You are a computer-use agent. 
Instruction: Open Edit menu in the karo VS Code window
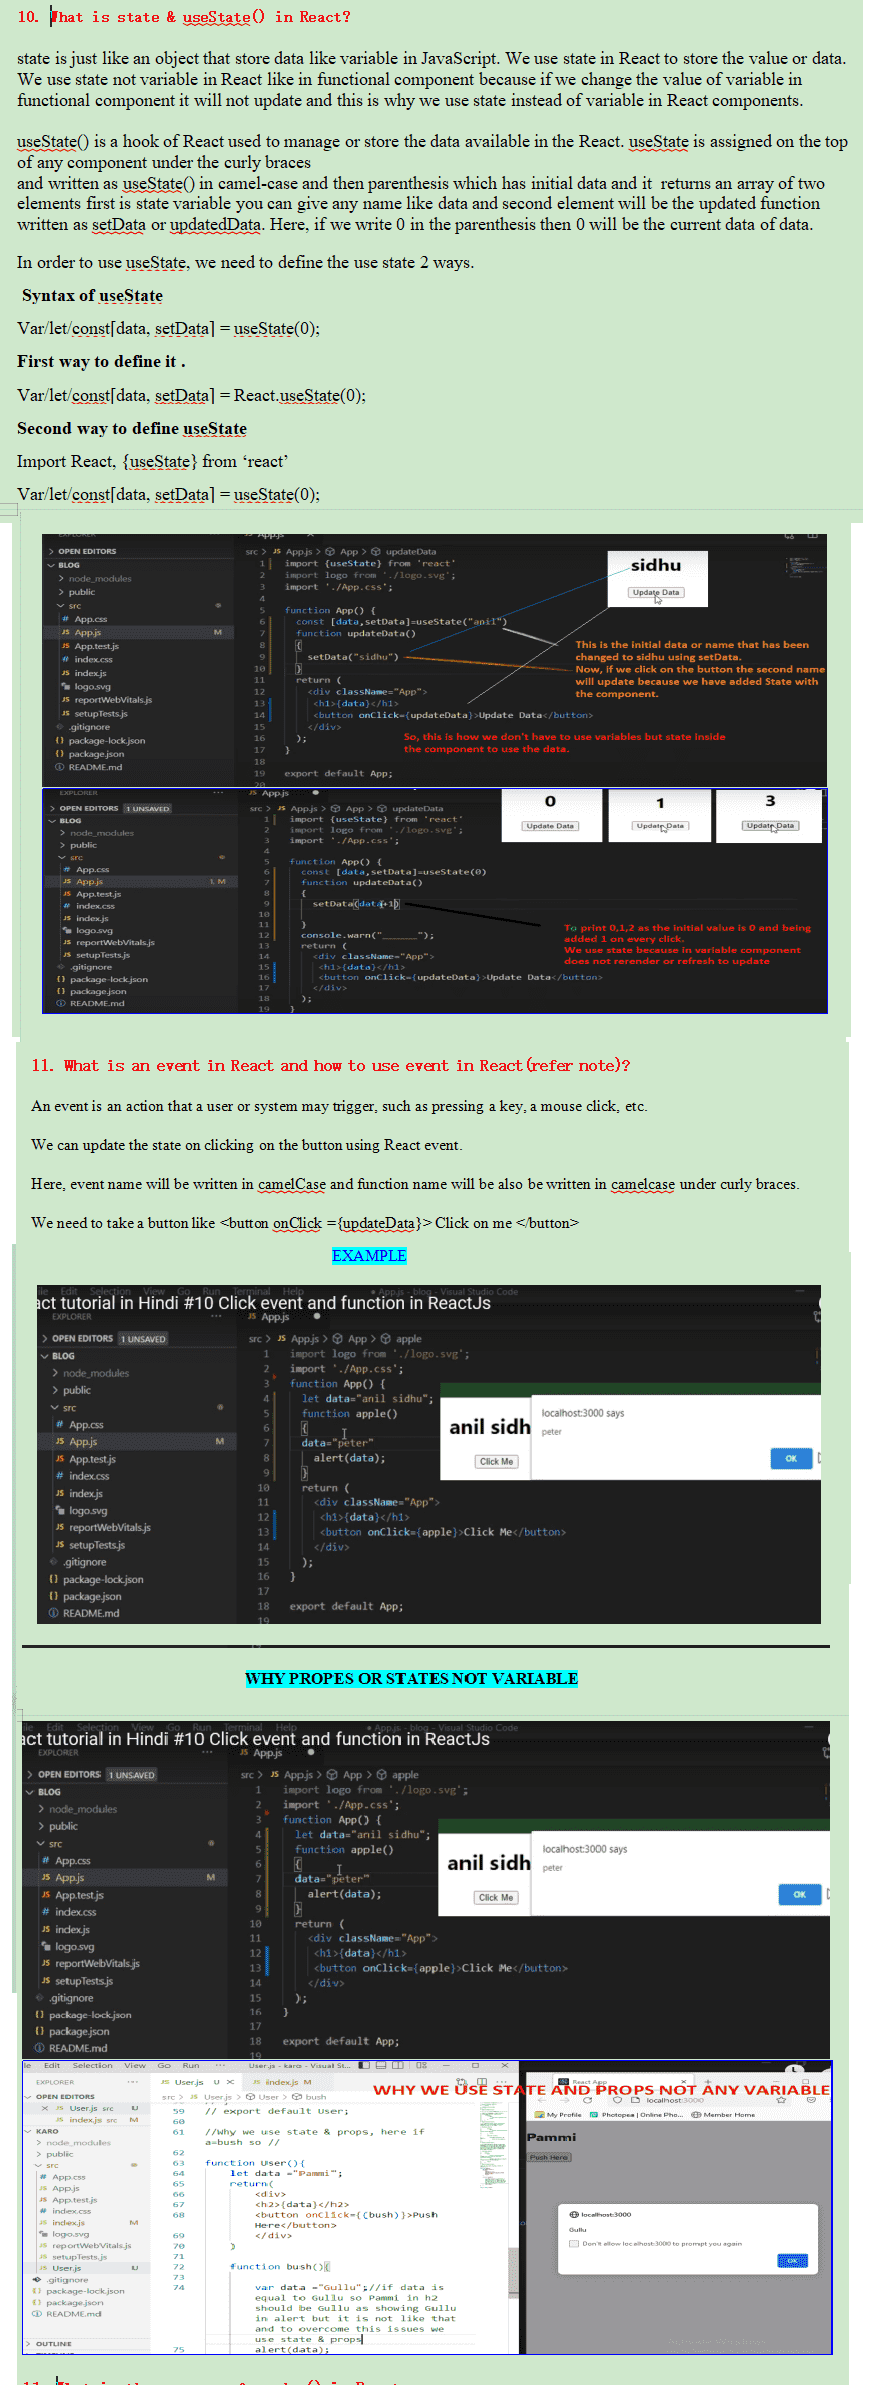52,2065
